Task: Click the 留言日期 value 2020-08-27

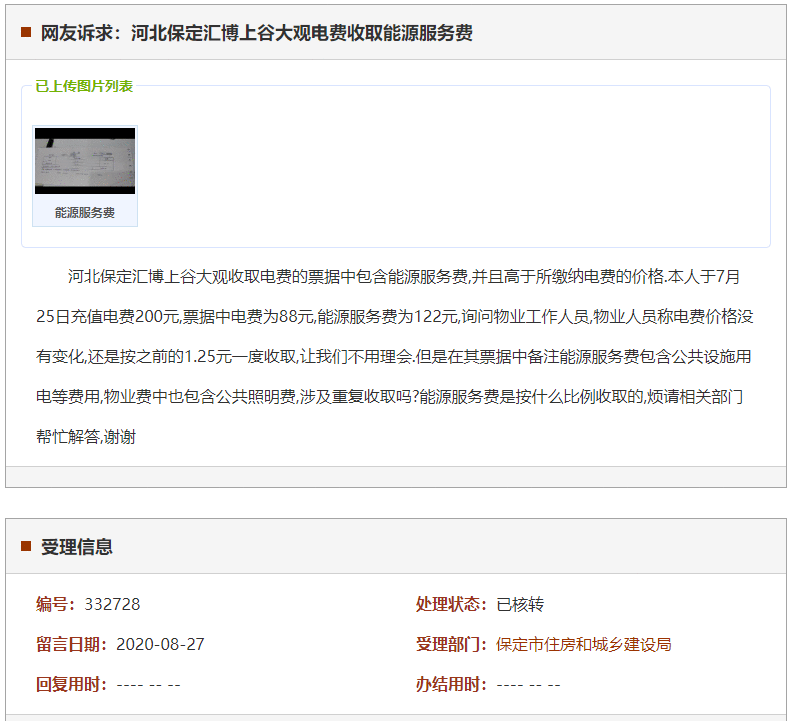Action: pyautogui.click(x=160, y=644)
